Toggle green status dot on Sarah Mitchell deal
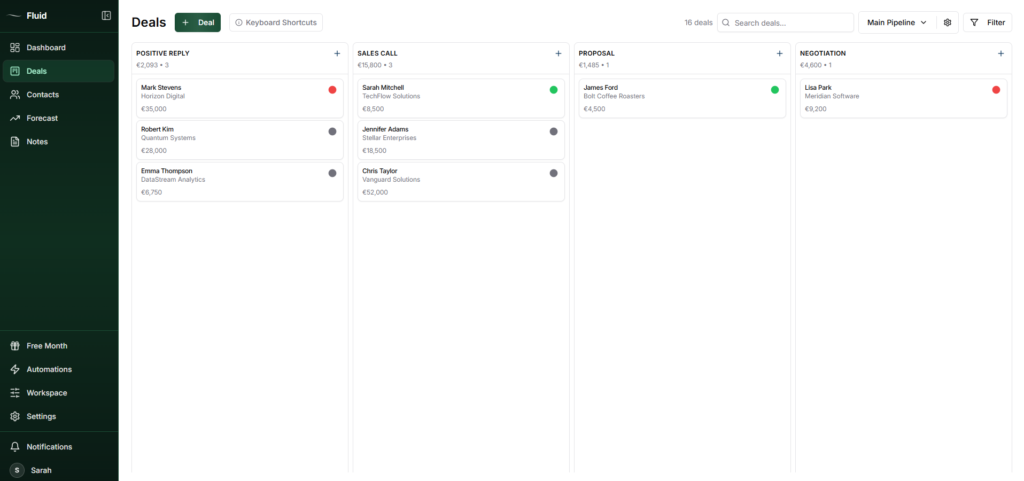 tap(553, 90)
